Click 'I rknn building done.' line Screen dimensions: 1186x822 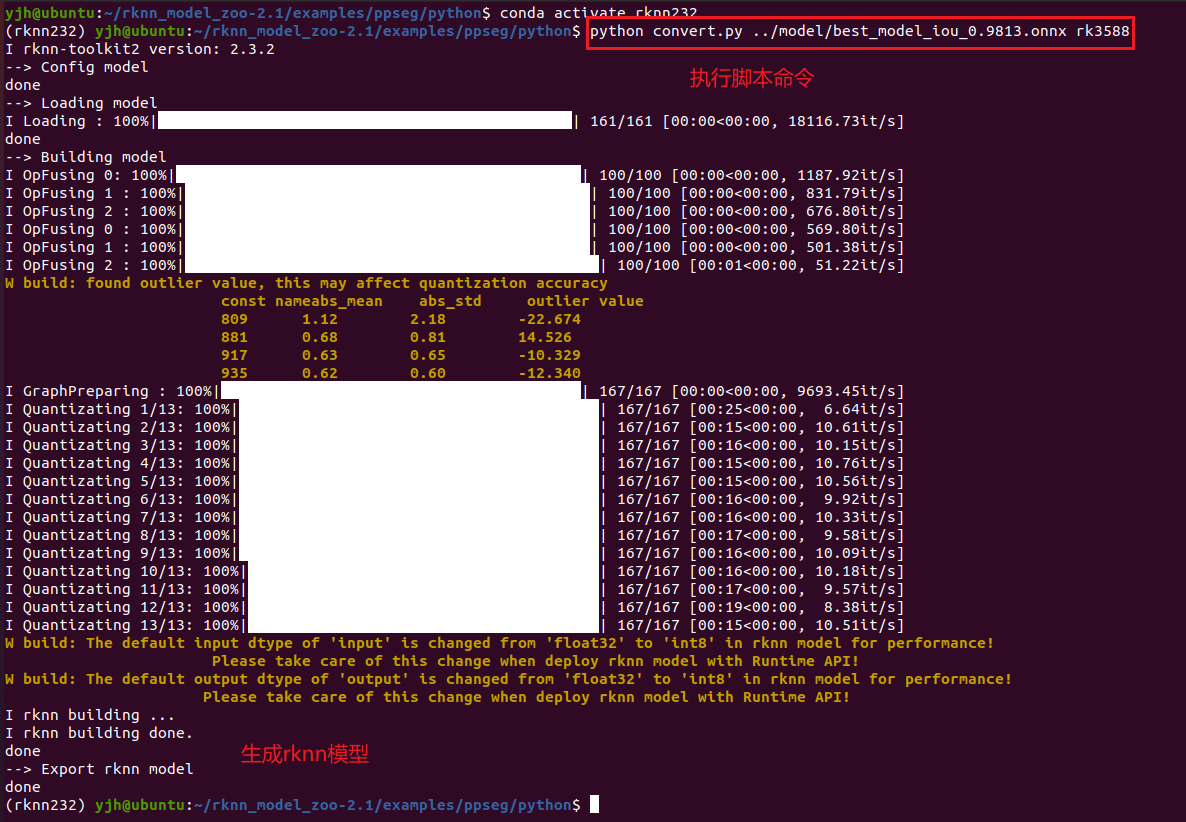99,734
